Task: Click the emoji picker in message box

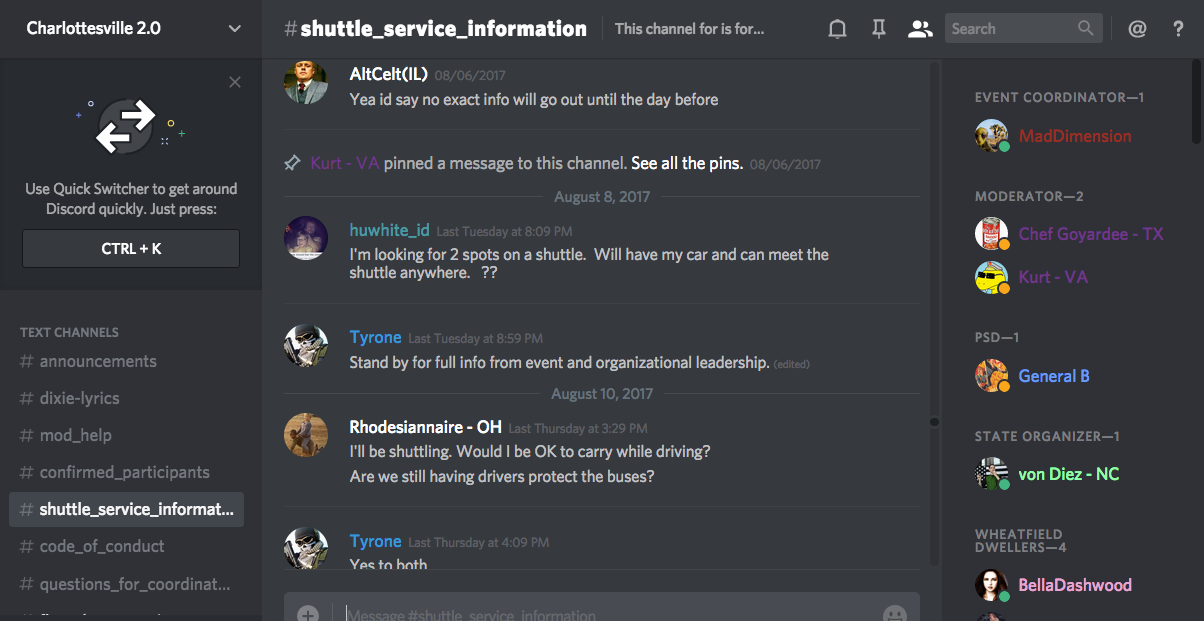Action: click(x=895, y=613)
